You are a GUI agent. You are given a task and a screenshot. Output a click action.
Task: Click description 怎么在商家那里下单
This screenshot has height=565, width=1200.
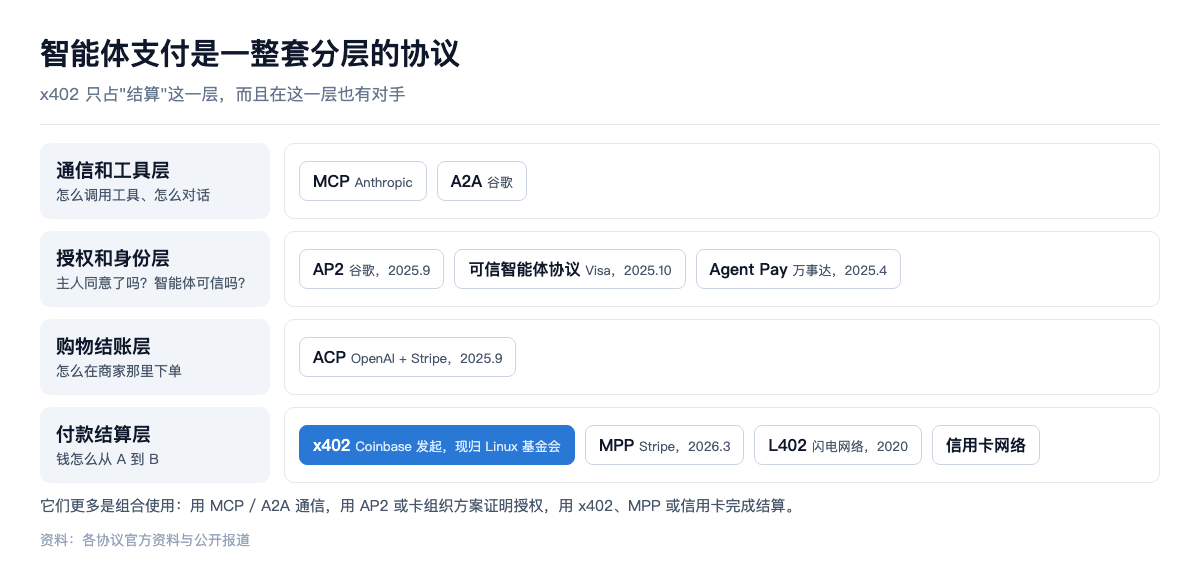119,371
